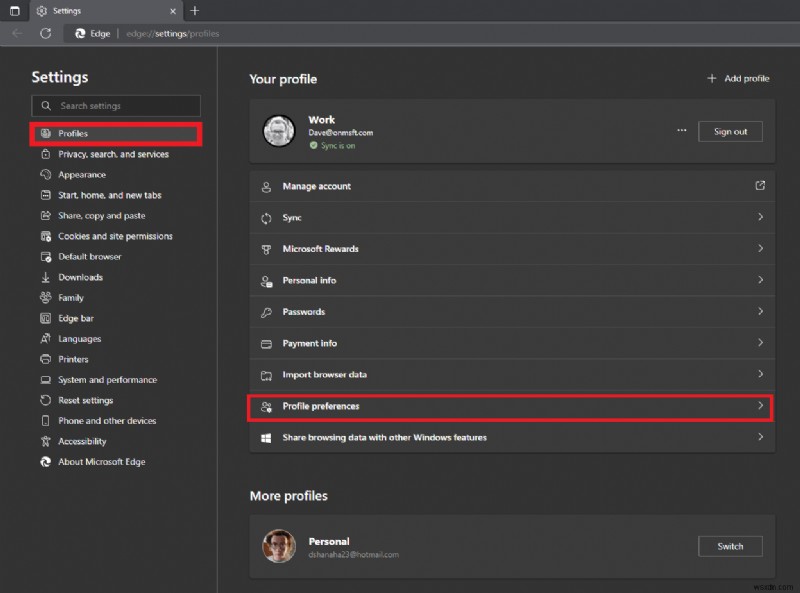Click the tab actions icon top-left corner
The width and height of the screenshot is (800, 593).
[x=13, y=11]
